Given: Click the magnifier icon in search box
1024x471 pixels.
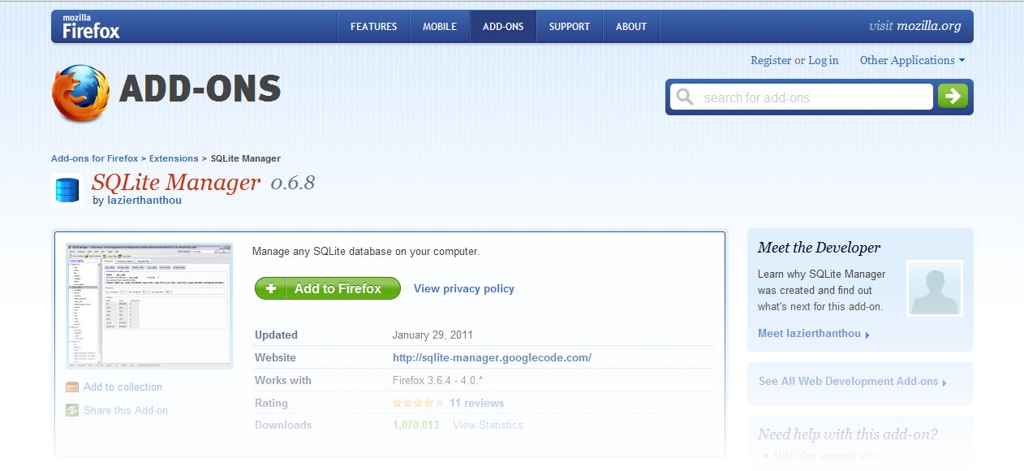Looking at the screenshot, I should point(684,97).
